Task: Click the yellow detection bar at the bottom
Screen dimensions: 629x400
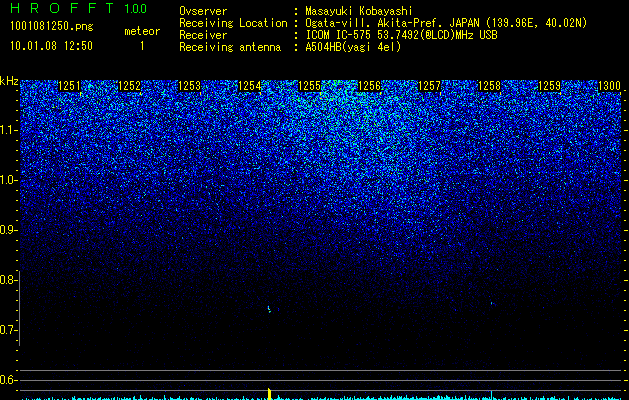Action: (270, 394)
